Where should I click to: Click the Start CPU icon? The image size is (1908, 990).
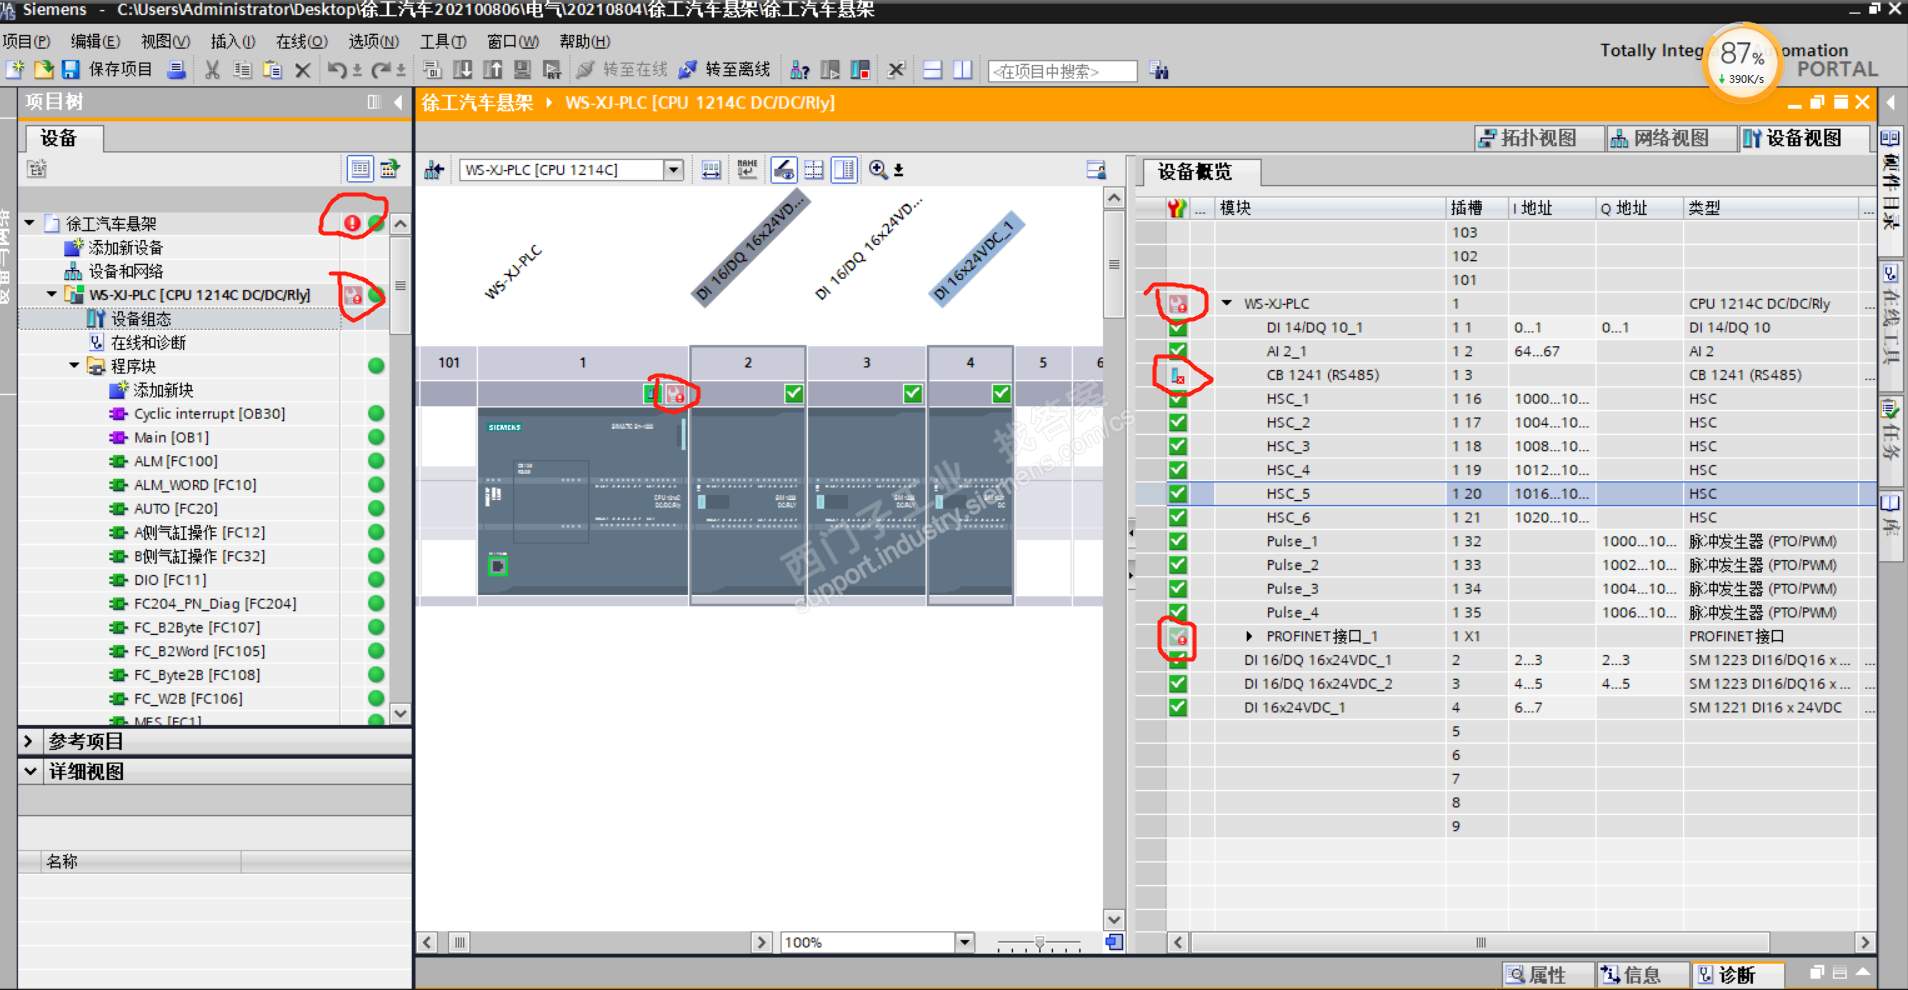830,70
